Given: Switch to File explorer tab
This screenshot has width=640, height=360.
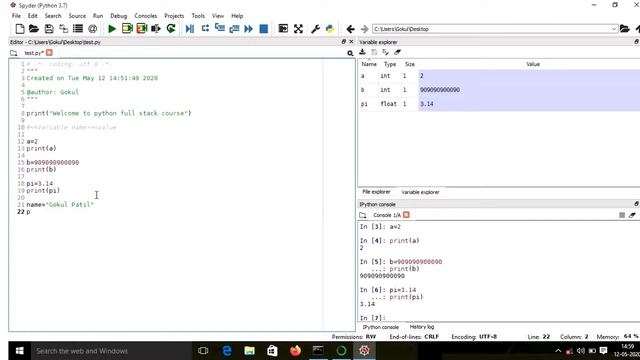Looking at the screenshot, I should click(x=376, y=192).
